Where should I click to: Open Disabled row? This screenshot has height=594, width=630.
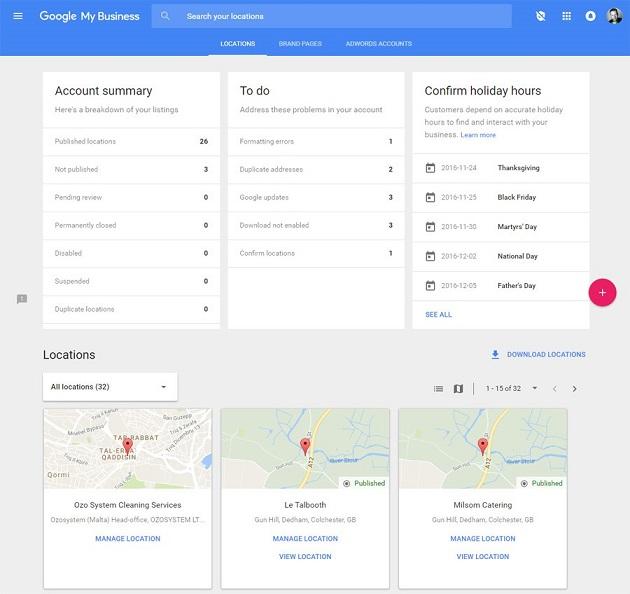[131, 253]
